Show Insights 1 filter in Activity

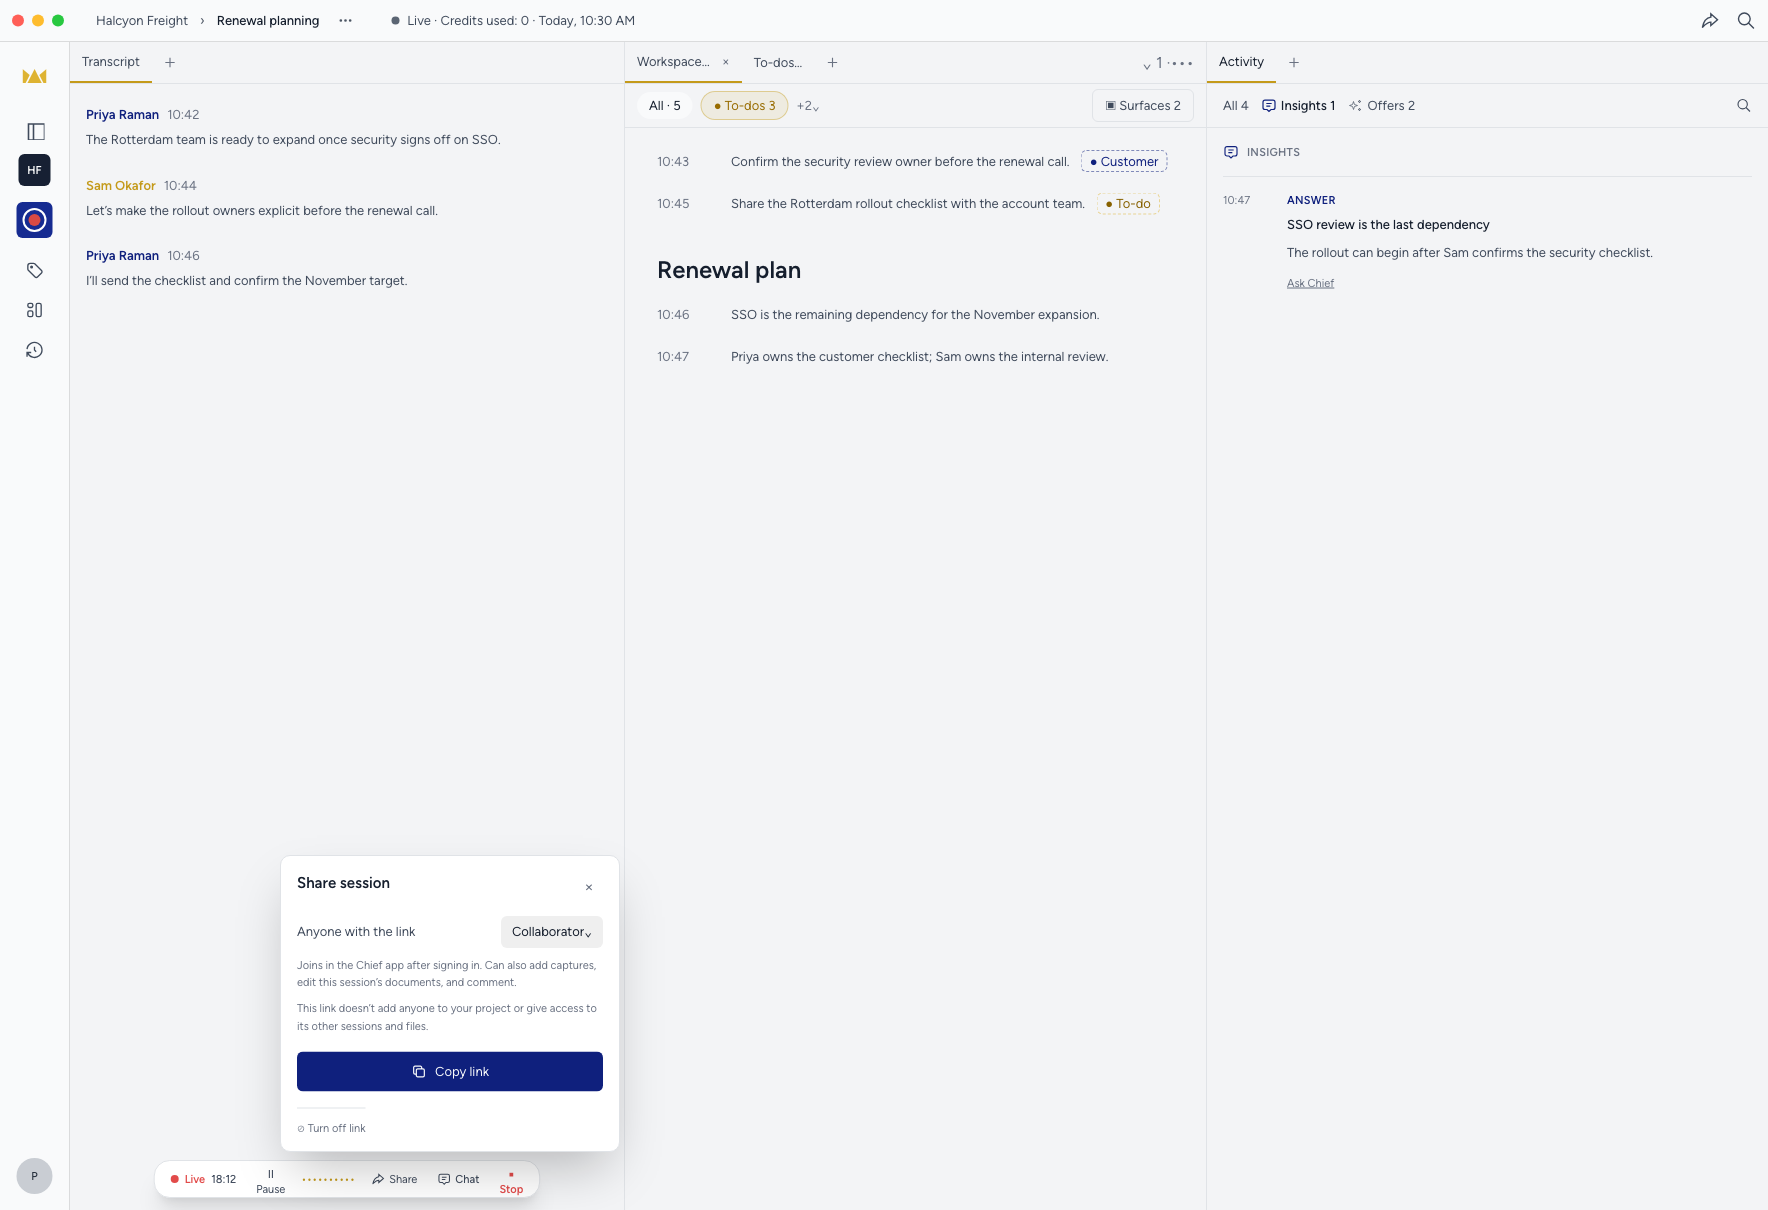1299,105
